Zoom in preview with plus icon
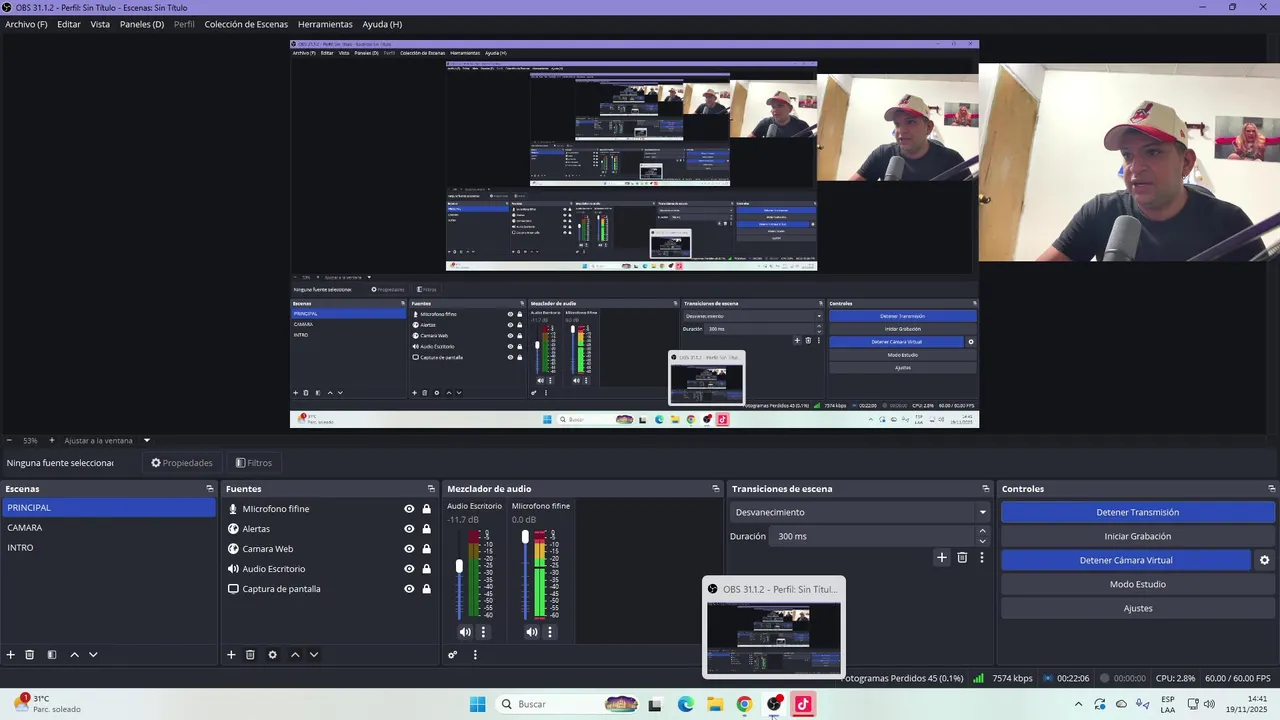The width and height of the screenshot is (1280, 720). coord(52,440)
